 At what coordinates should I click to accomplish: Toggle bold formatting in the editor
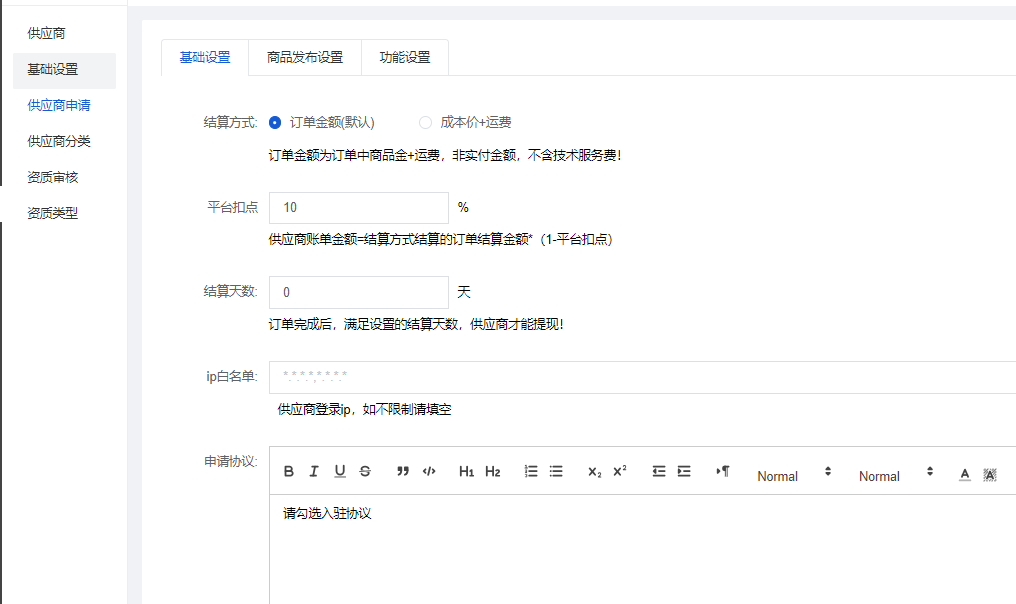pyautogui.click(x=289, y=472)
